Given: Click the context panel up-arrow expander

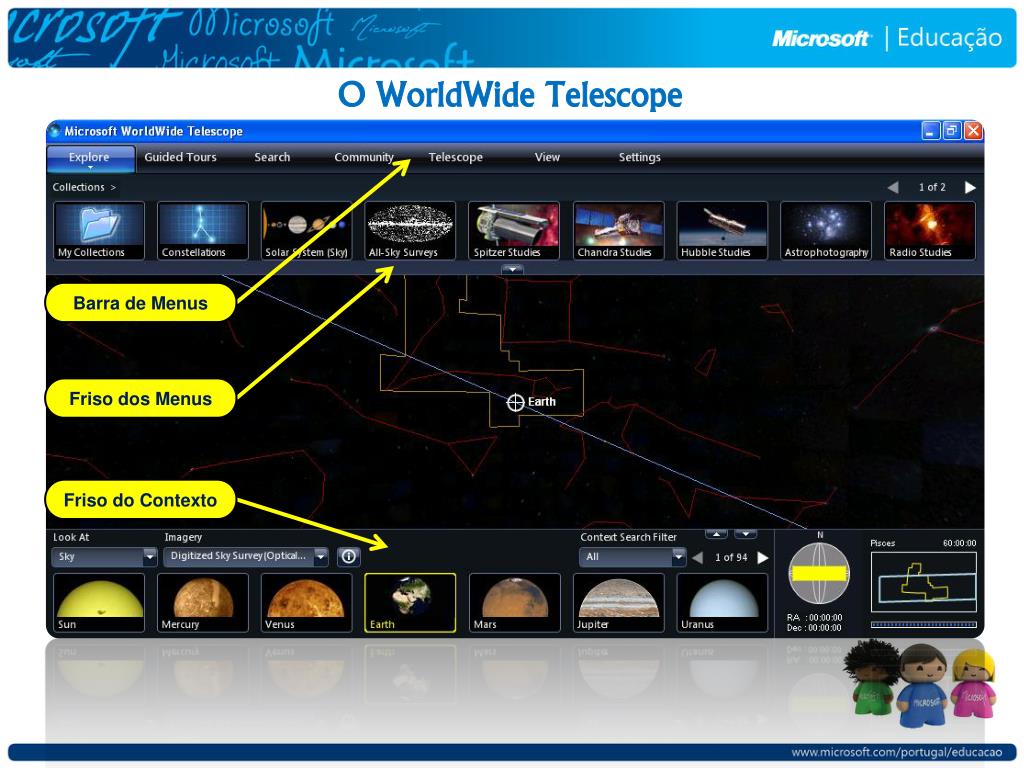Looking at the screenshot, I should [x=716, y=534].
